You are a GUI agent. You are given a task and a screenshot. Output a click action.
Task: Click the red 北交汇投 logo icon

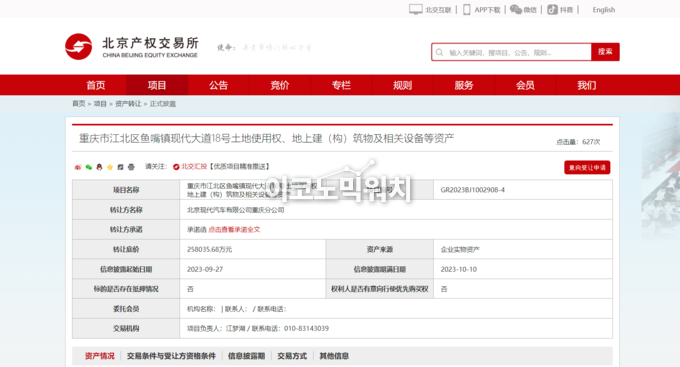tap(176, 167)
